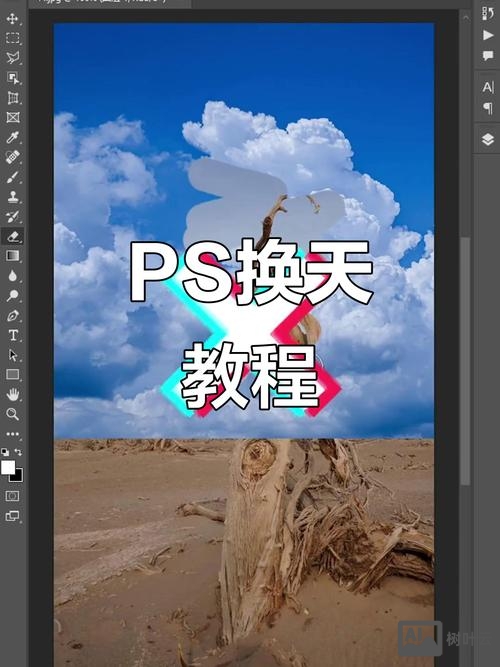Toggle Quick Mask mode
The width and height of the screenshot is (500, 667).
click(x=12, y=496)
